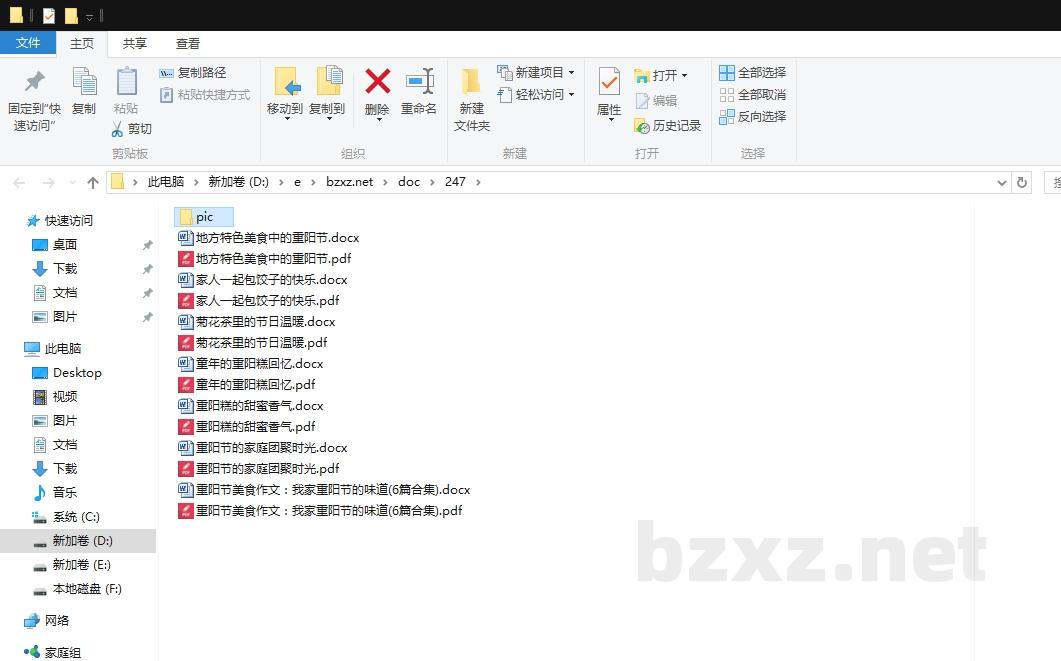Expand the address bar history dropdown
Viewport: 1061px width, 661px height.
pos(1003,182)
